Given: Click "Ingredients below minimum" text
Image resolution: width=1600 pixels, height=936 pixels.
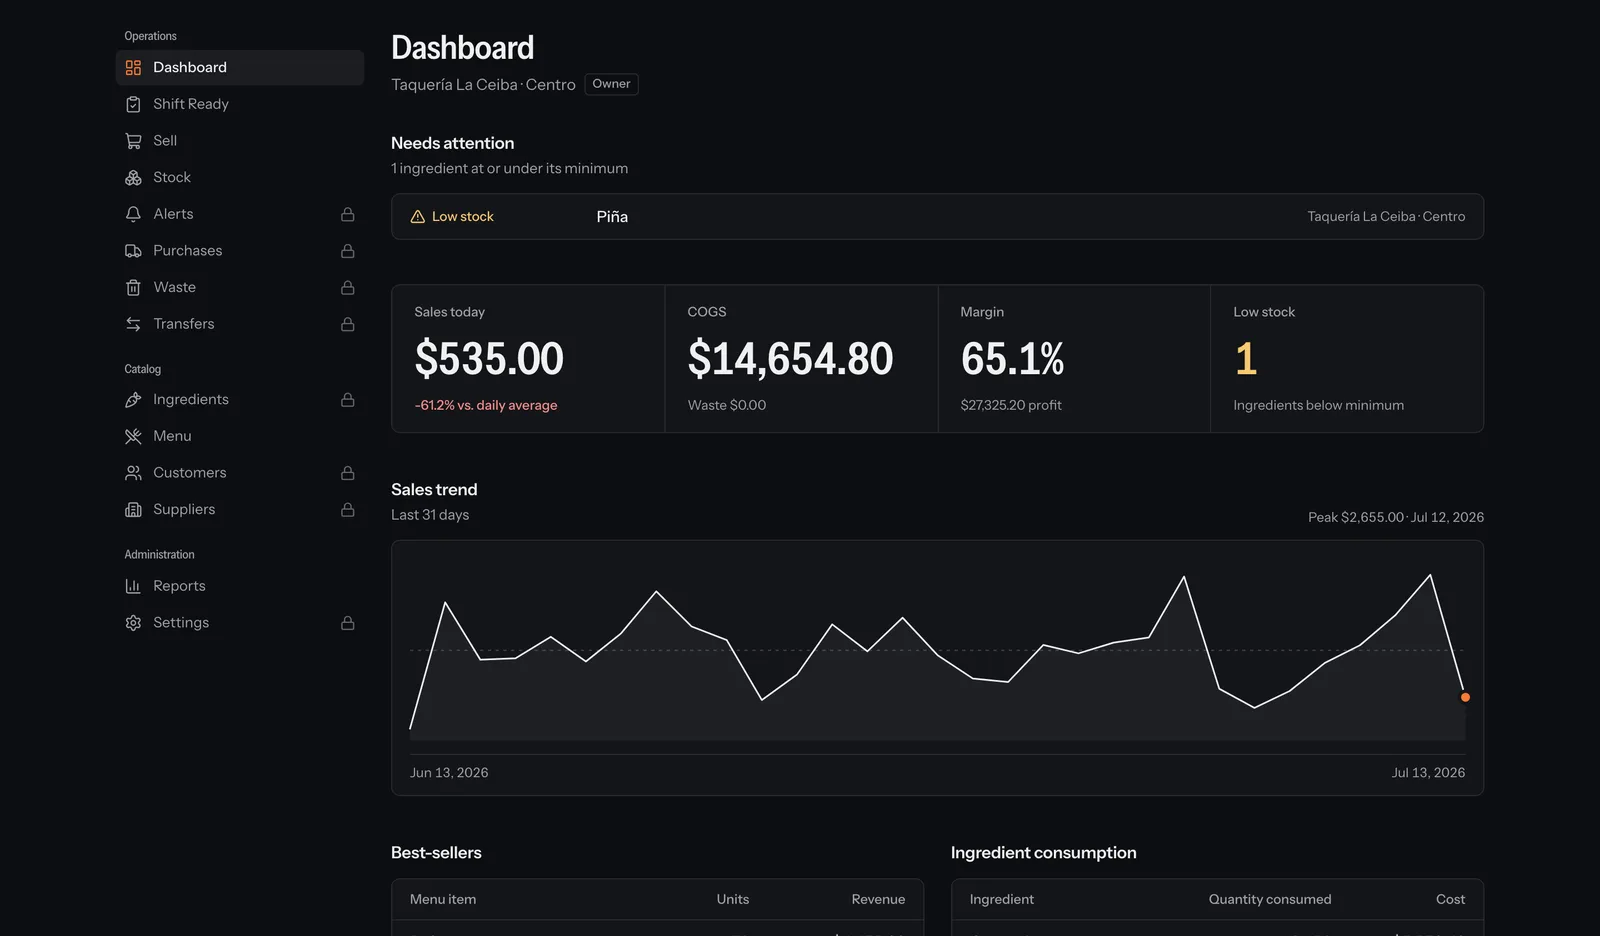Looking at the screenshot, I should pos(1318,406).
